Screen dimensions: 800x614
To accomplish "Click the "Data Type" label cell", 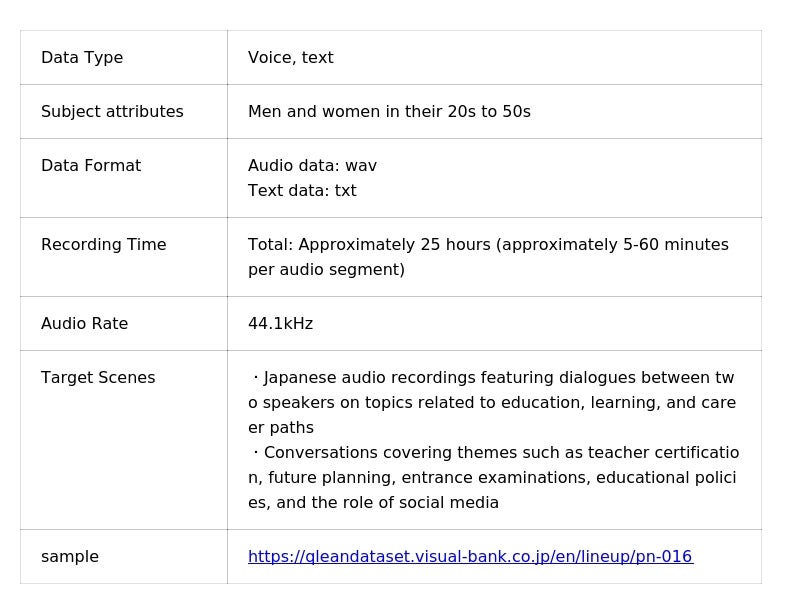I will click(82, 58).
